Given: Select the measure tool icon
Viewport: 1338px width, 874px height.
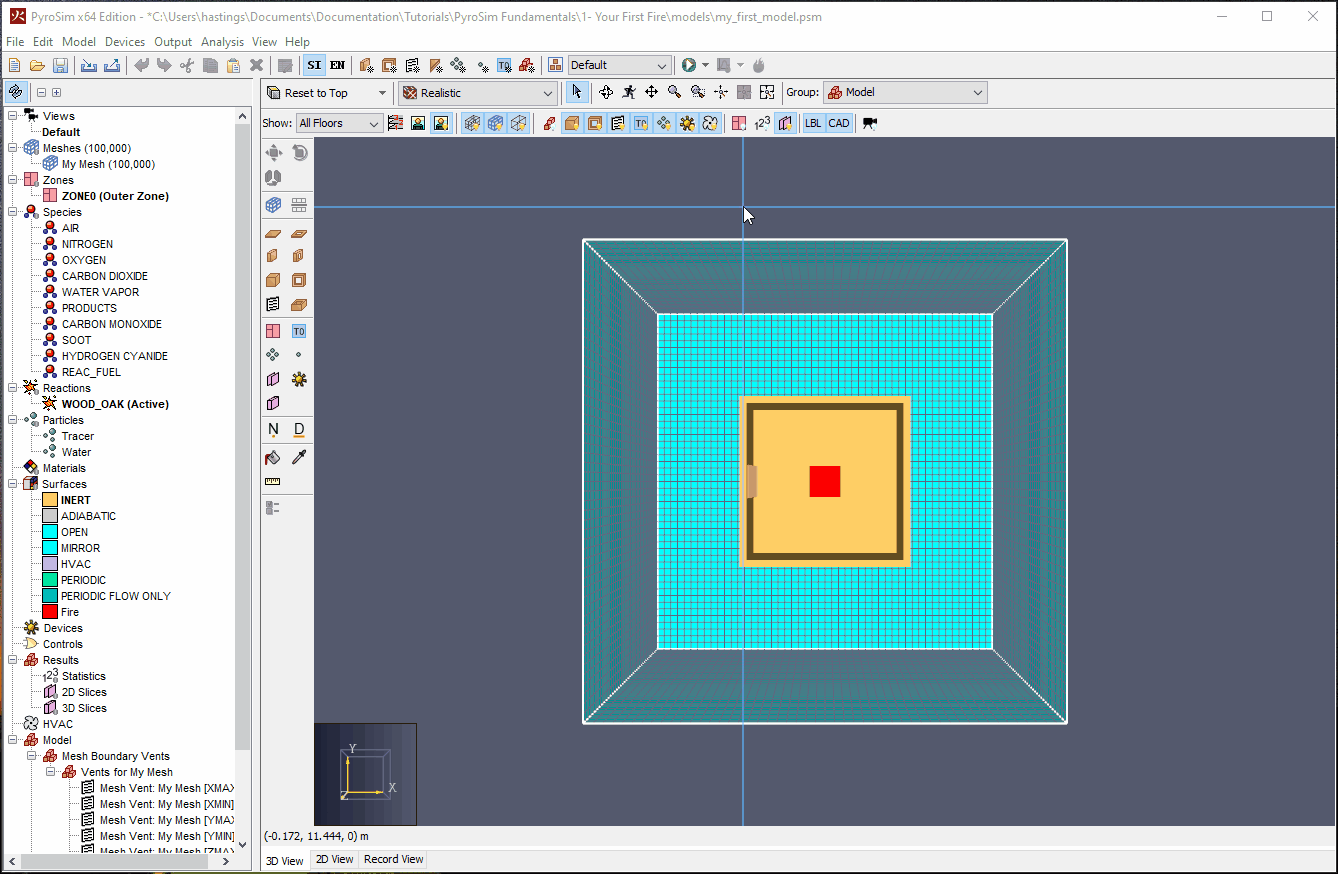Looking at the screenshot, I should (x=272, y=481).
